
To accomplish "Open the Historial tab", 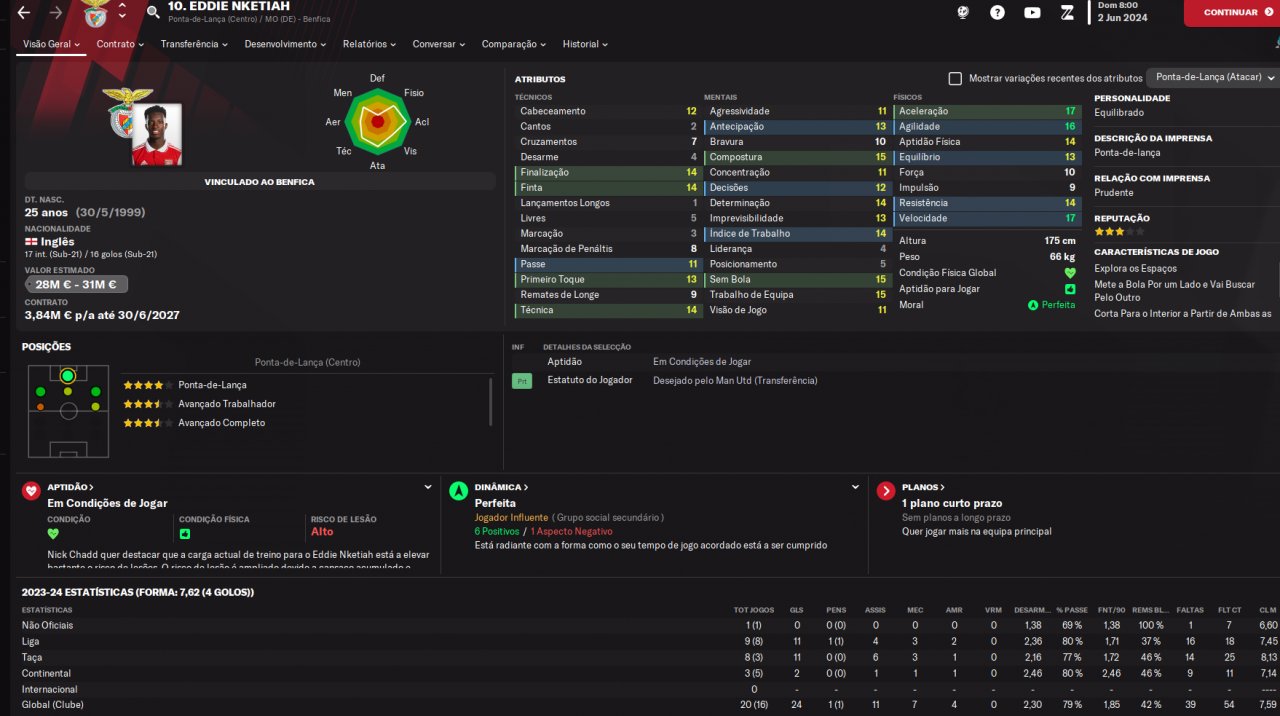I will click(x=586, y=44).
